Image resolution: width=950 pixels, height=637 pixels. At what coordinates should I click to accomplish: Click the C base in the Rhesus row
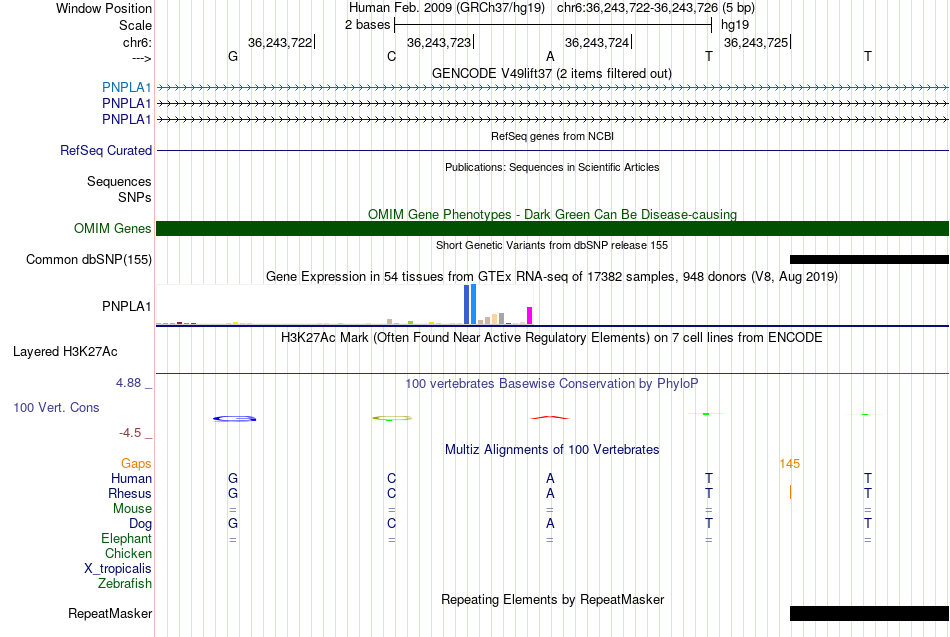pos(391,493)
